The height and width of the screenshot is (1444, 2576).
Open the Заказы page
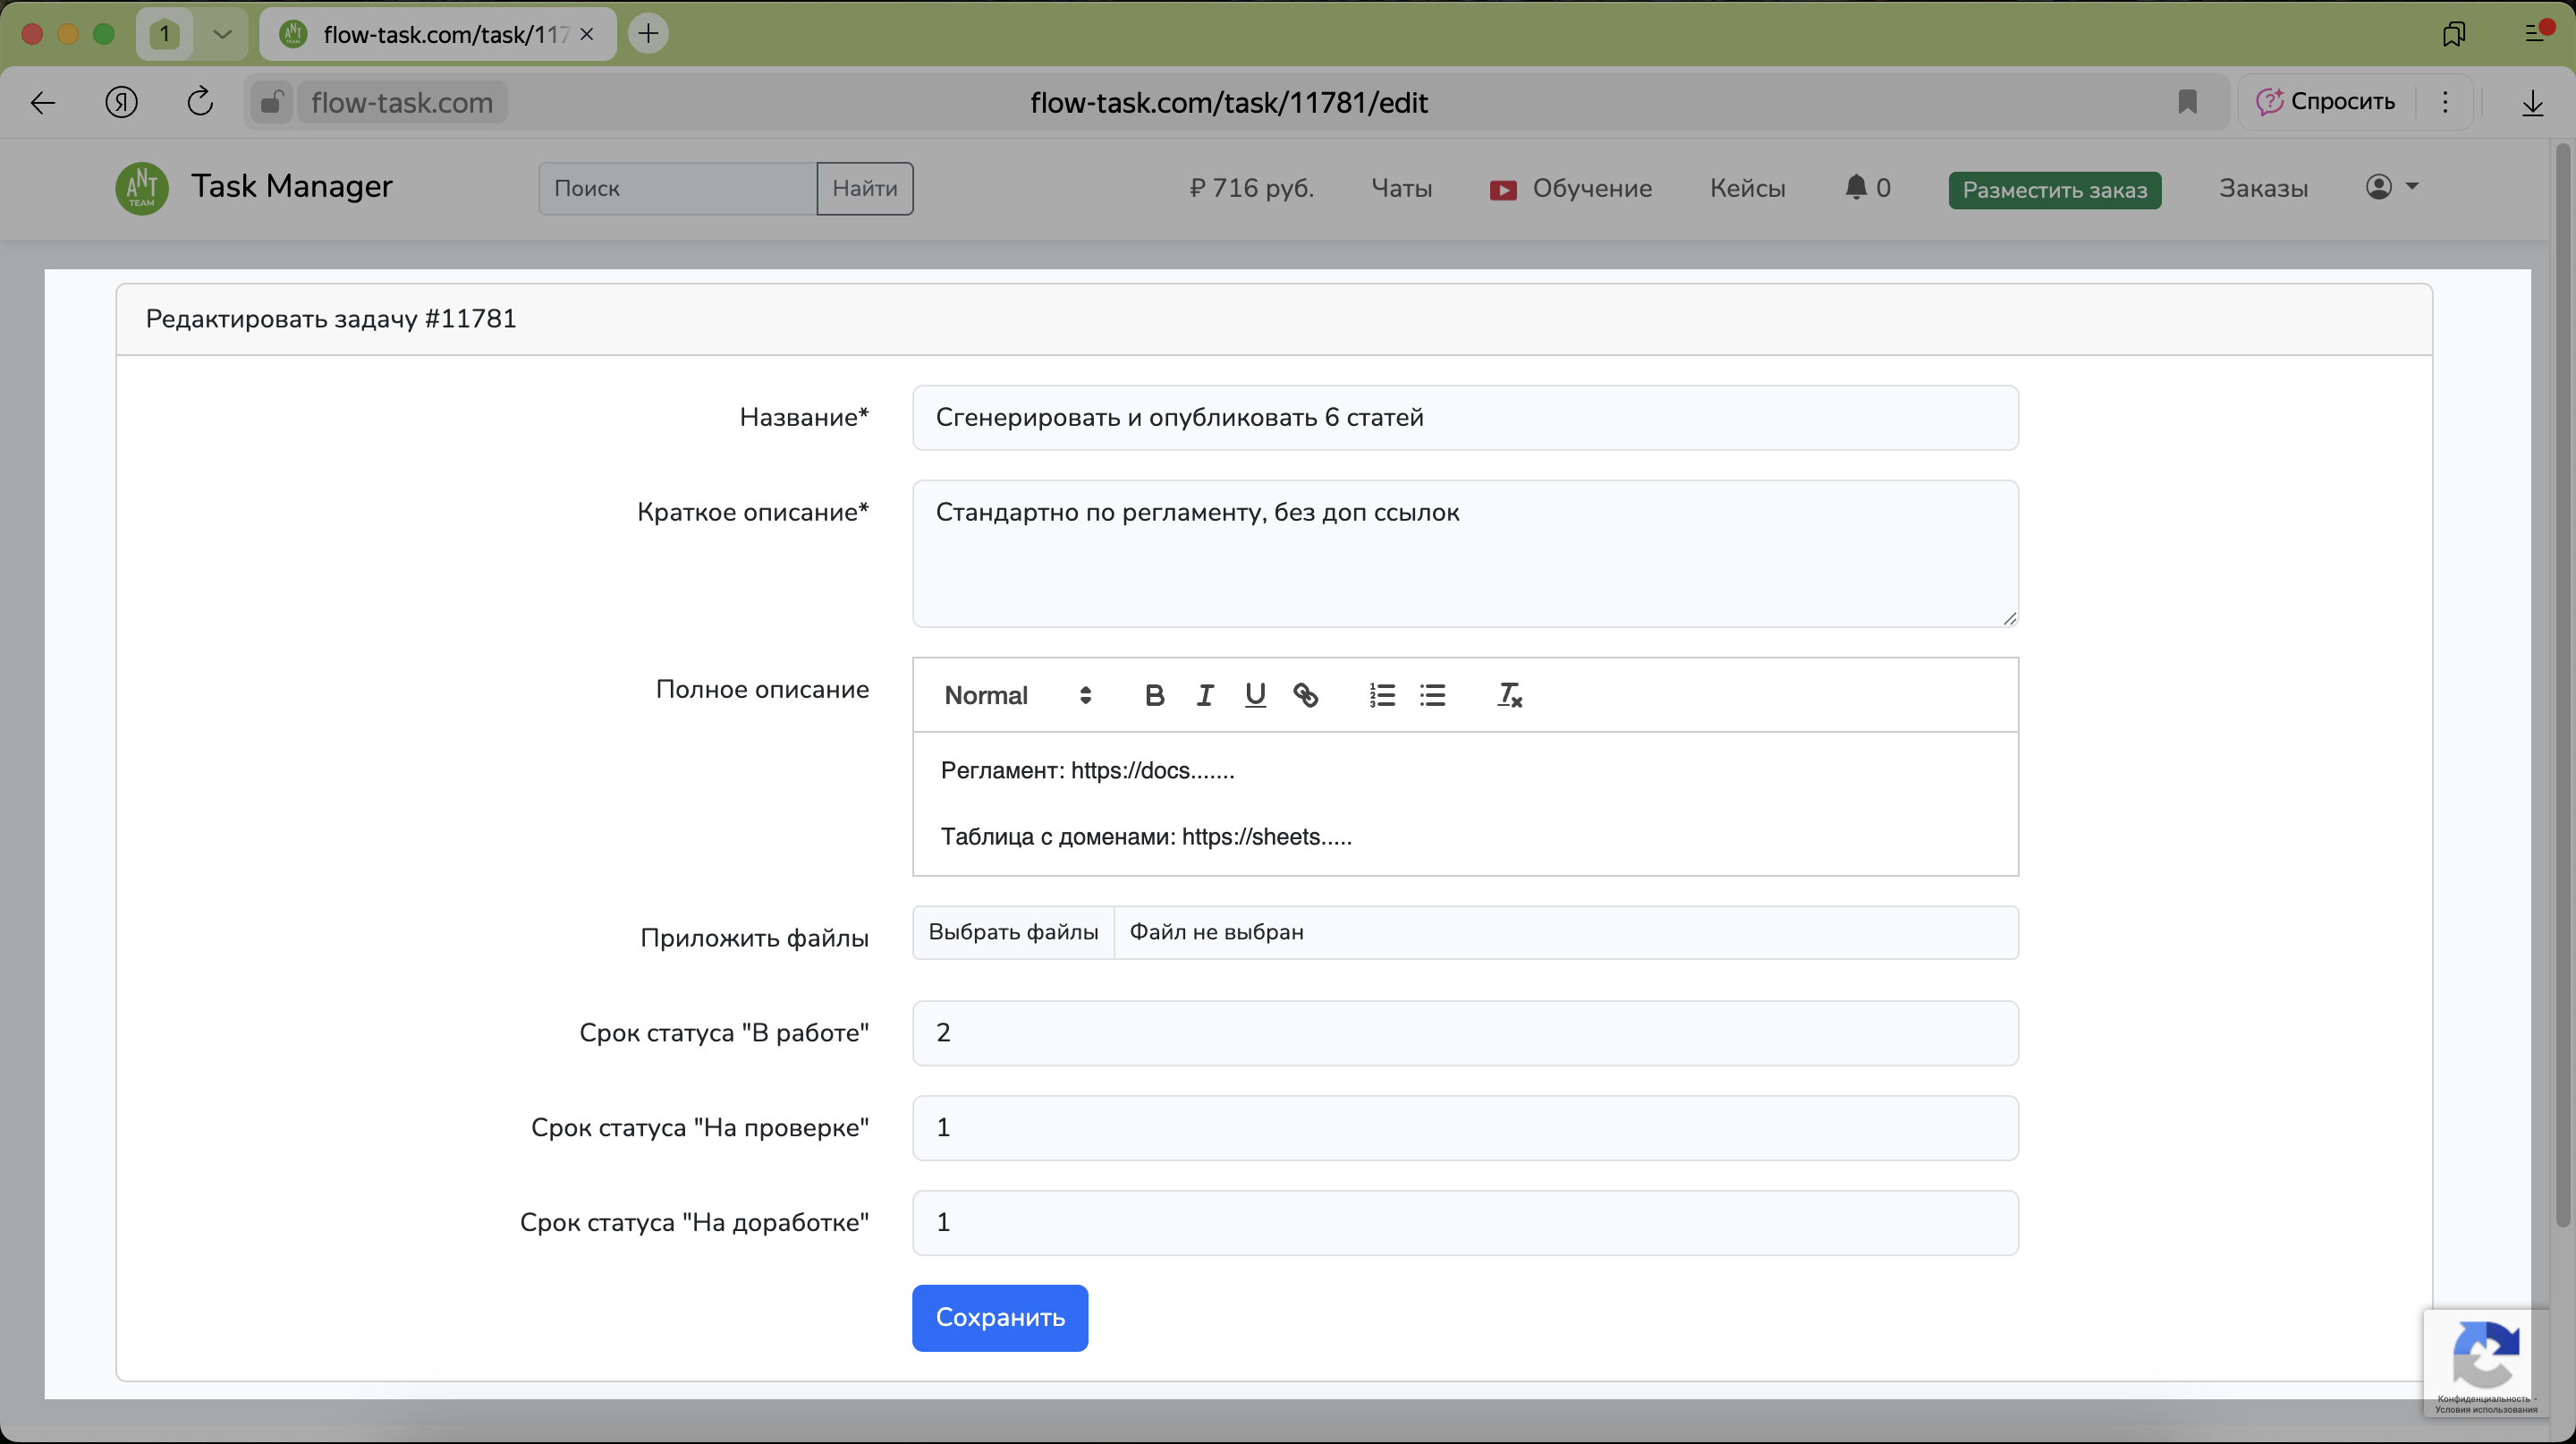[2263, 188]
